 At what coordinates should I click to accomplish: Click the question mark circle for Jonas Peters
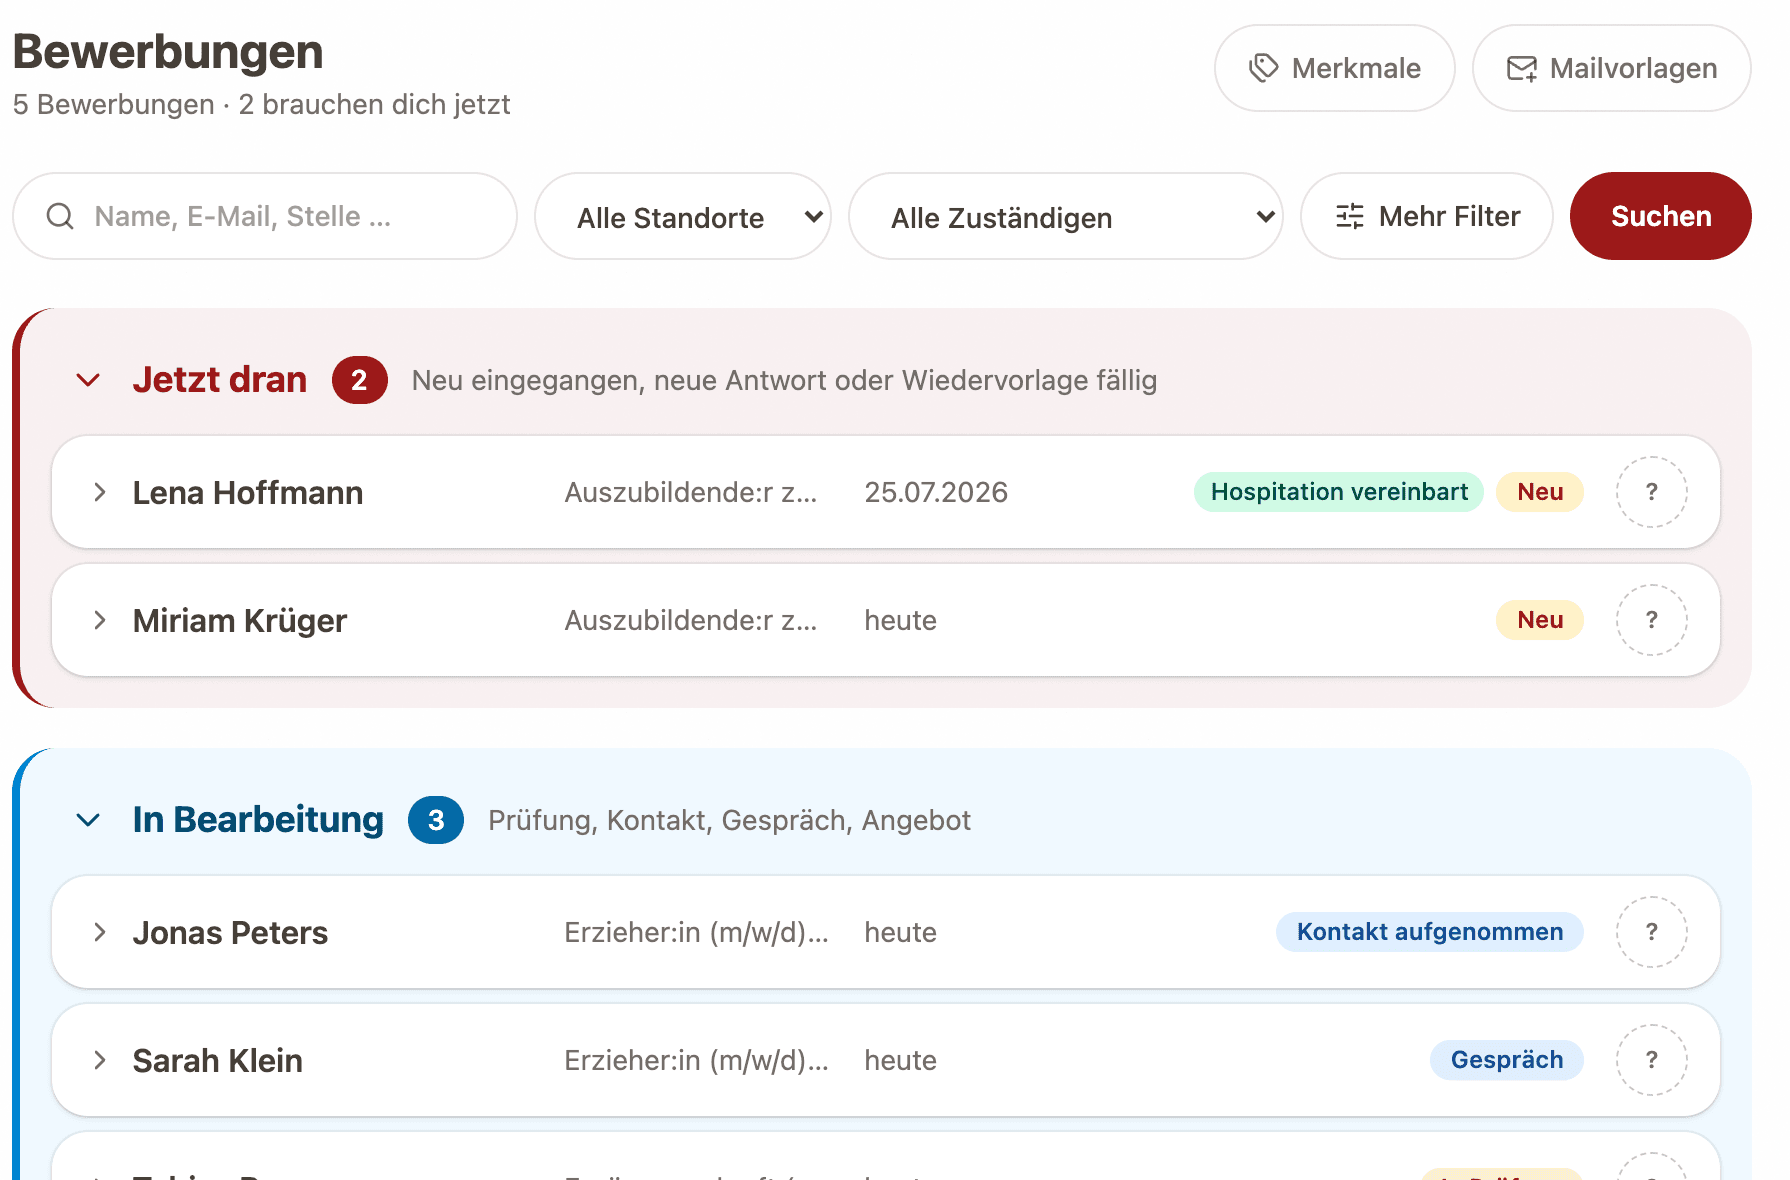[x=1652, y=932]
